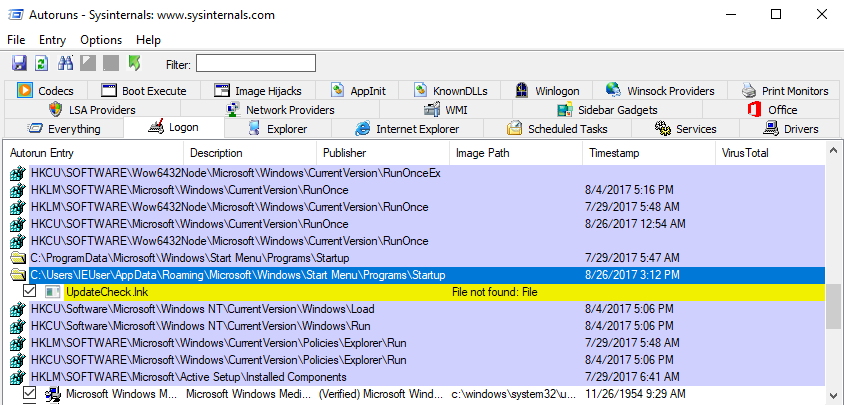Viewport: 844px width, 405px height.
Task: Click the vertical scrollbar thumb
Action: [x=834, y=305]
